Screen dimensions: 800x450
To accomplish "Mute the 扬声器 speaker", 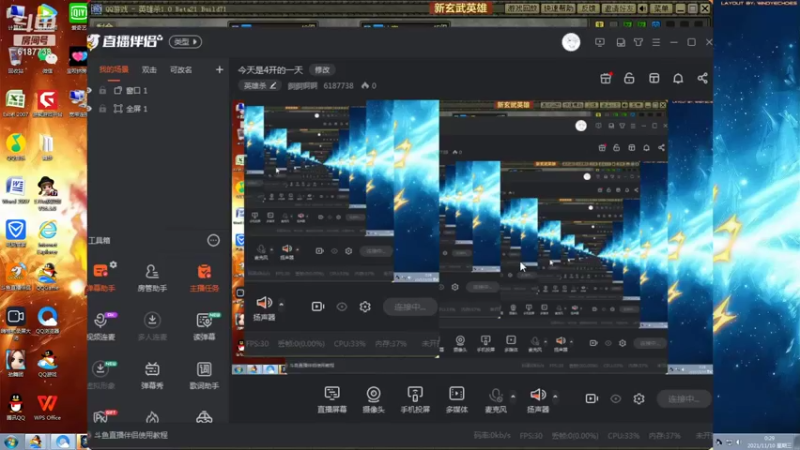I will (538, 399).
